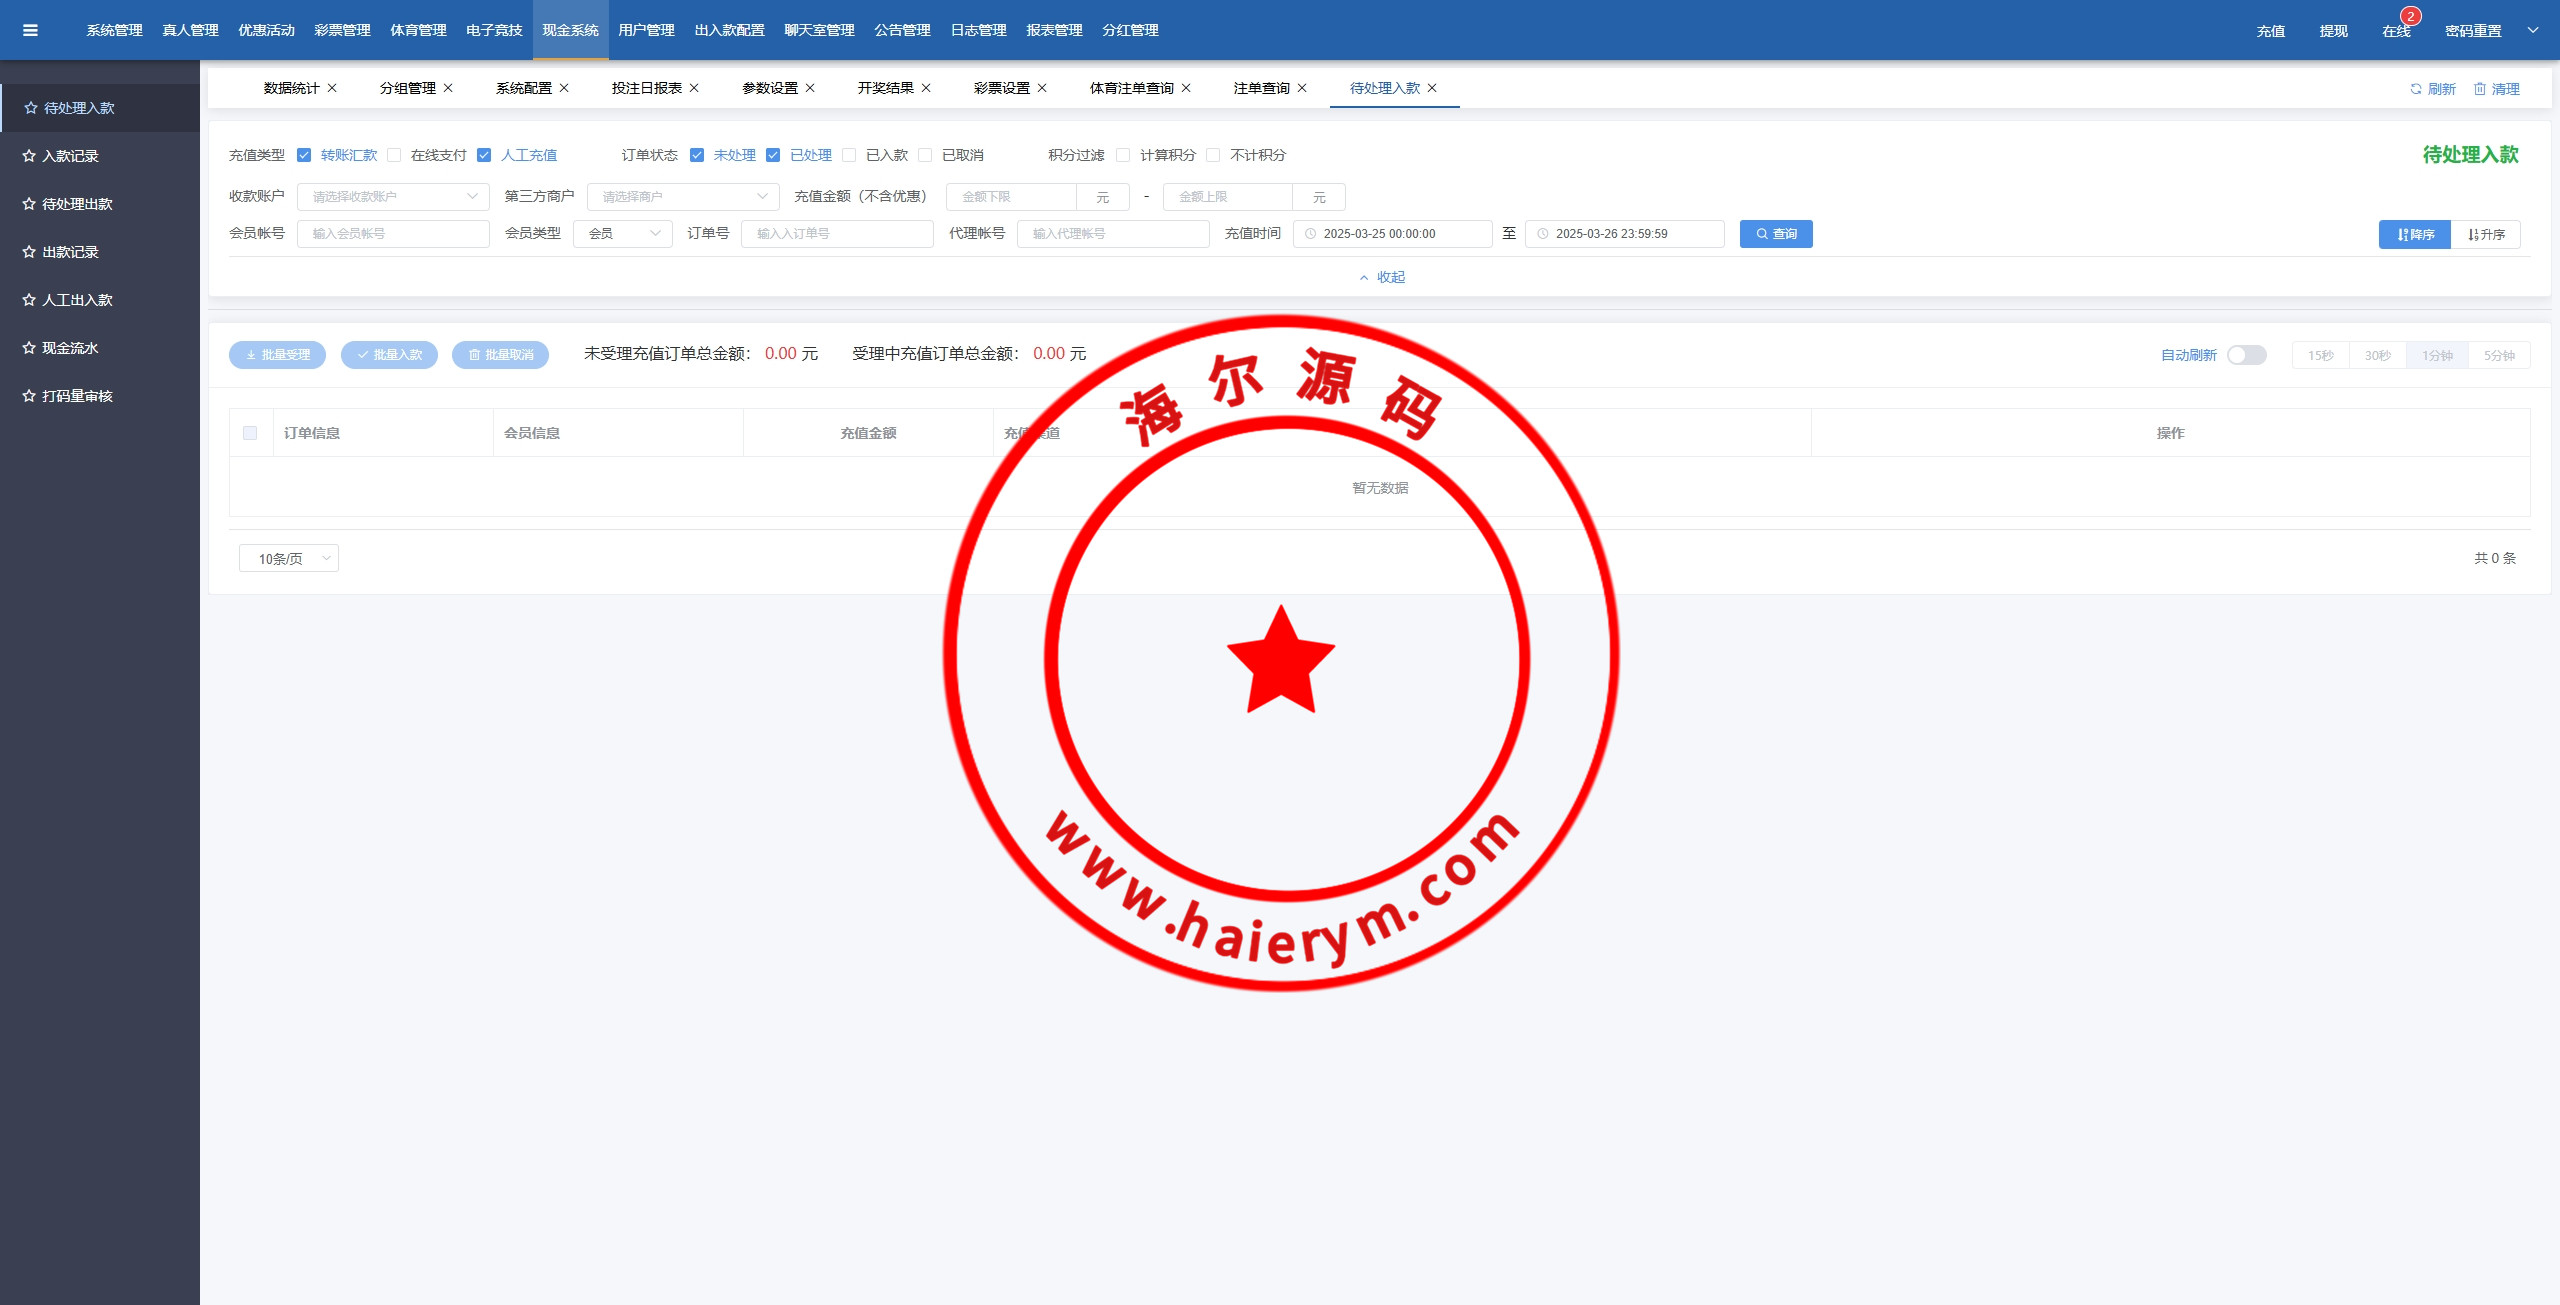Open the 会员类型 dropdown

[622, 234]
